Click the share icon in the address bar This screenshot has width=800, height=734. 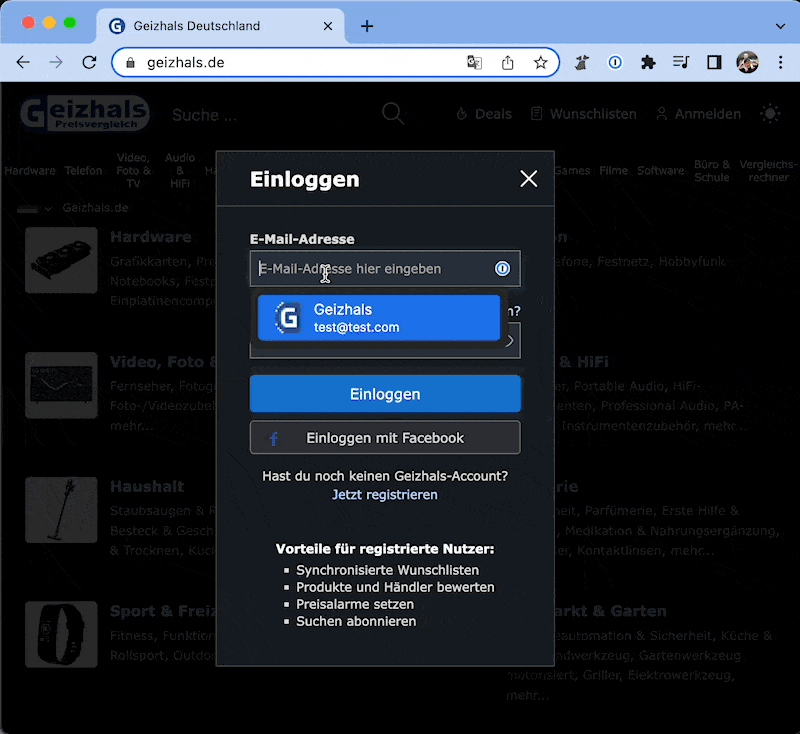[508, 62]
